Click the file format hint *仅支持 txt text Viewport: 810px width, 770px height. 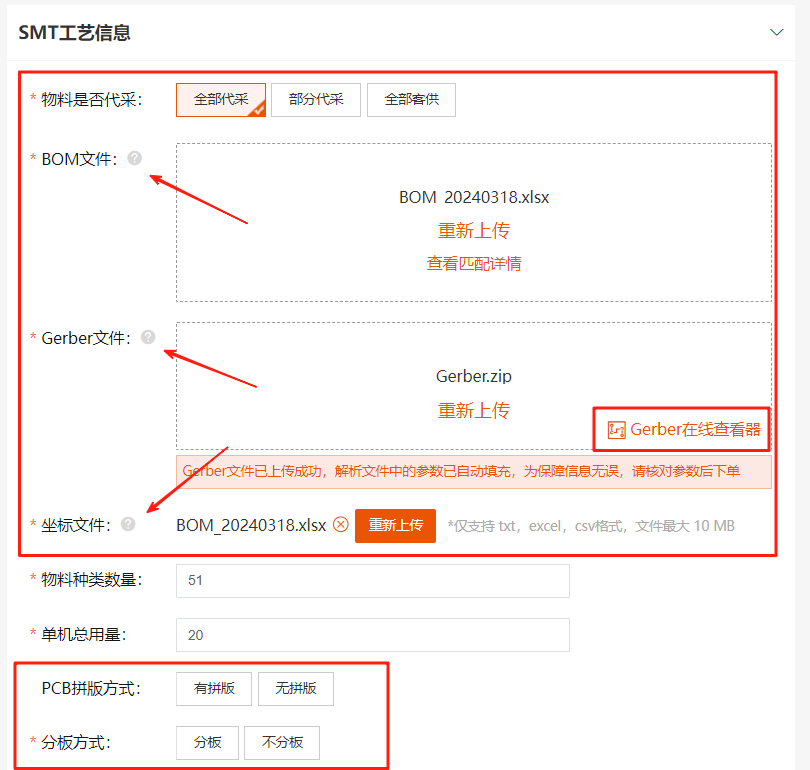point(591,526)
